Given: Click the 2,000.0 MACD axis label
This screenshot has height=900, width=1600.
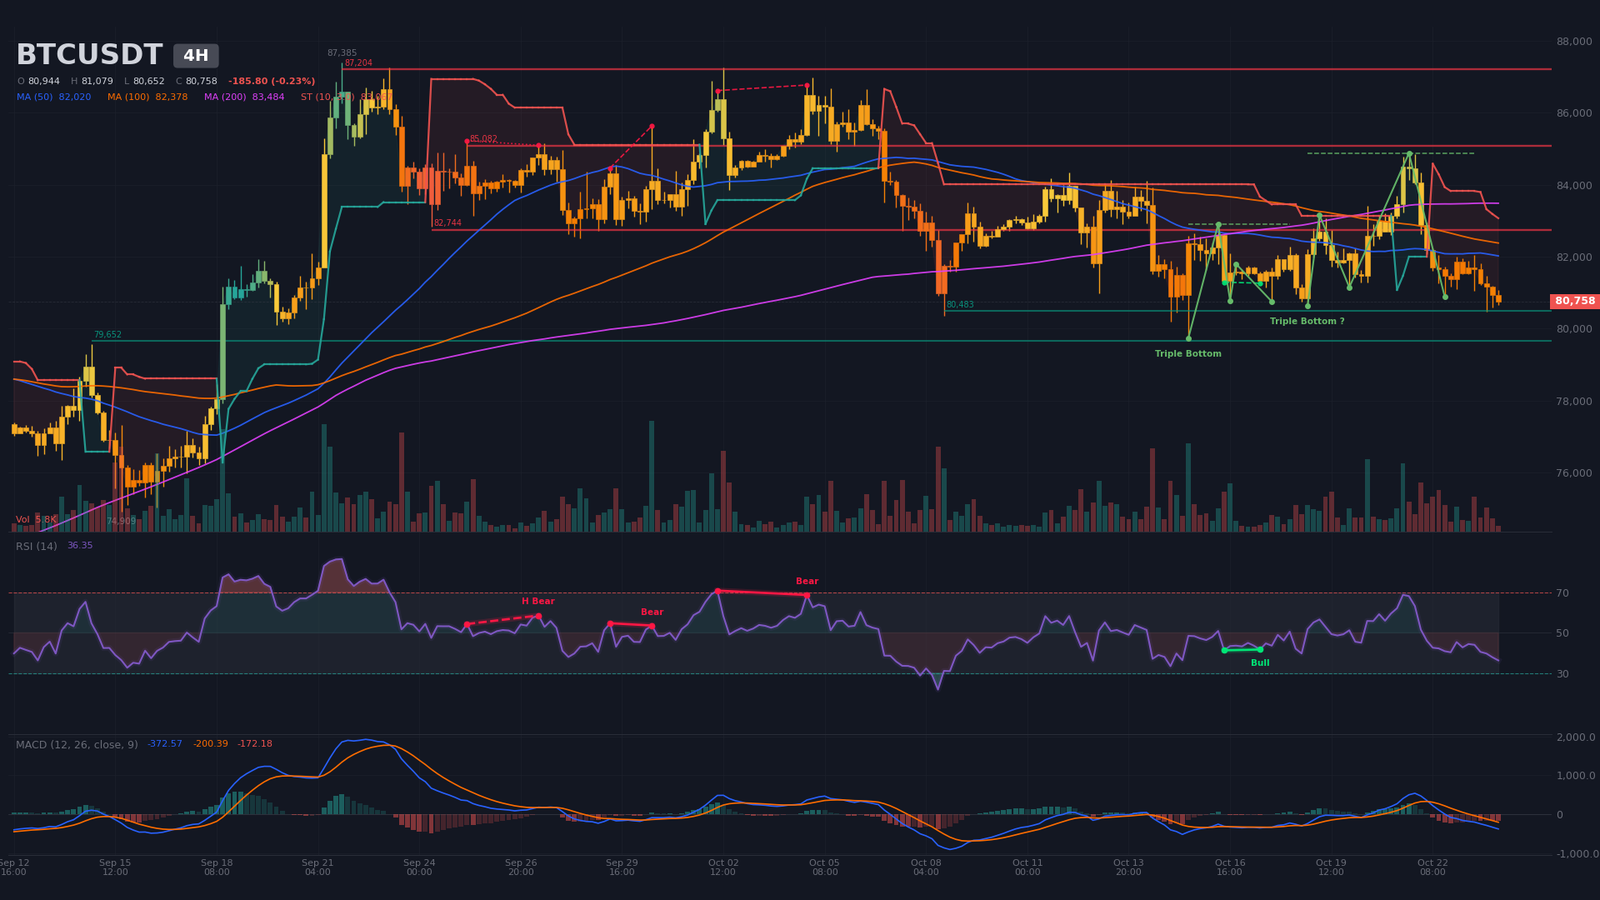Looking at the screenshot, I should [1576, 737].
